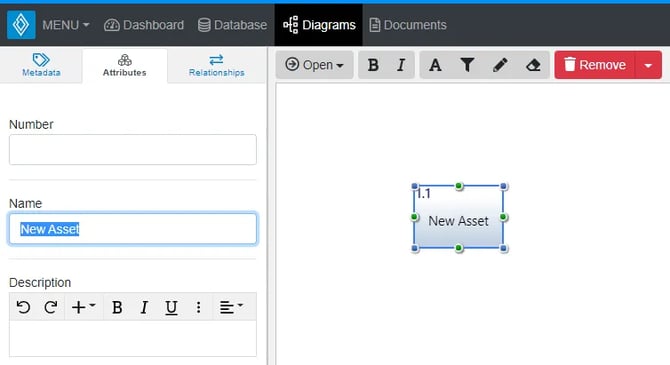Click the bottom-right blue resize handle

coord(504,248)
